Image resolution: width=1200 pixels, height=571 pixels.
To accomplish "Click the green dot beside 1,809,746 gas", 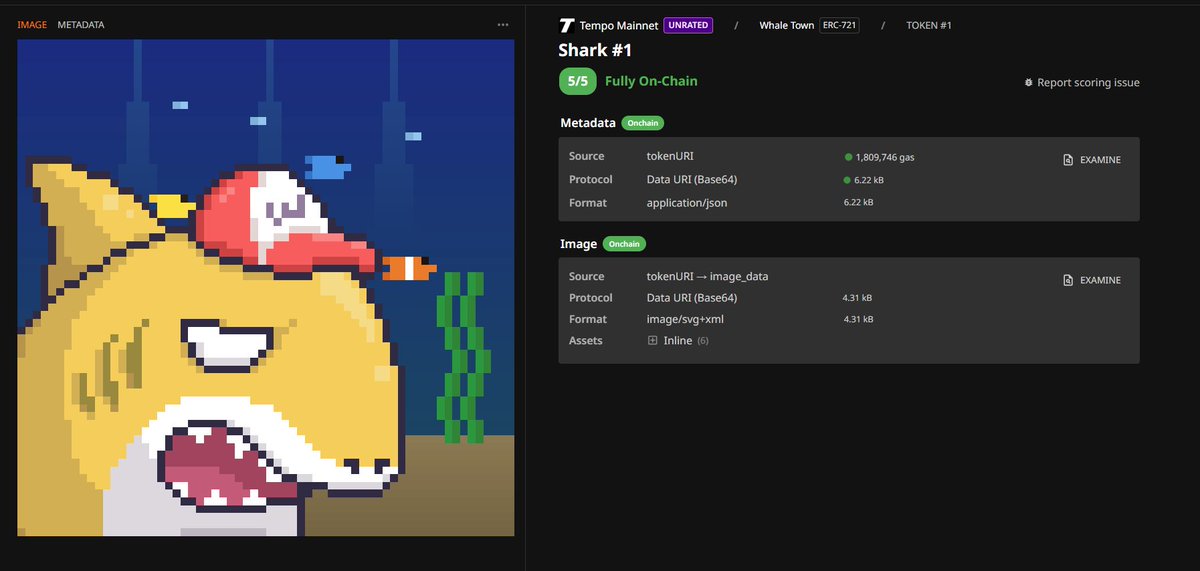I will (x=848, y=157).
